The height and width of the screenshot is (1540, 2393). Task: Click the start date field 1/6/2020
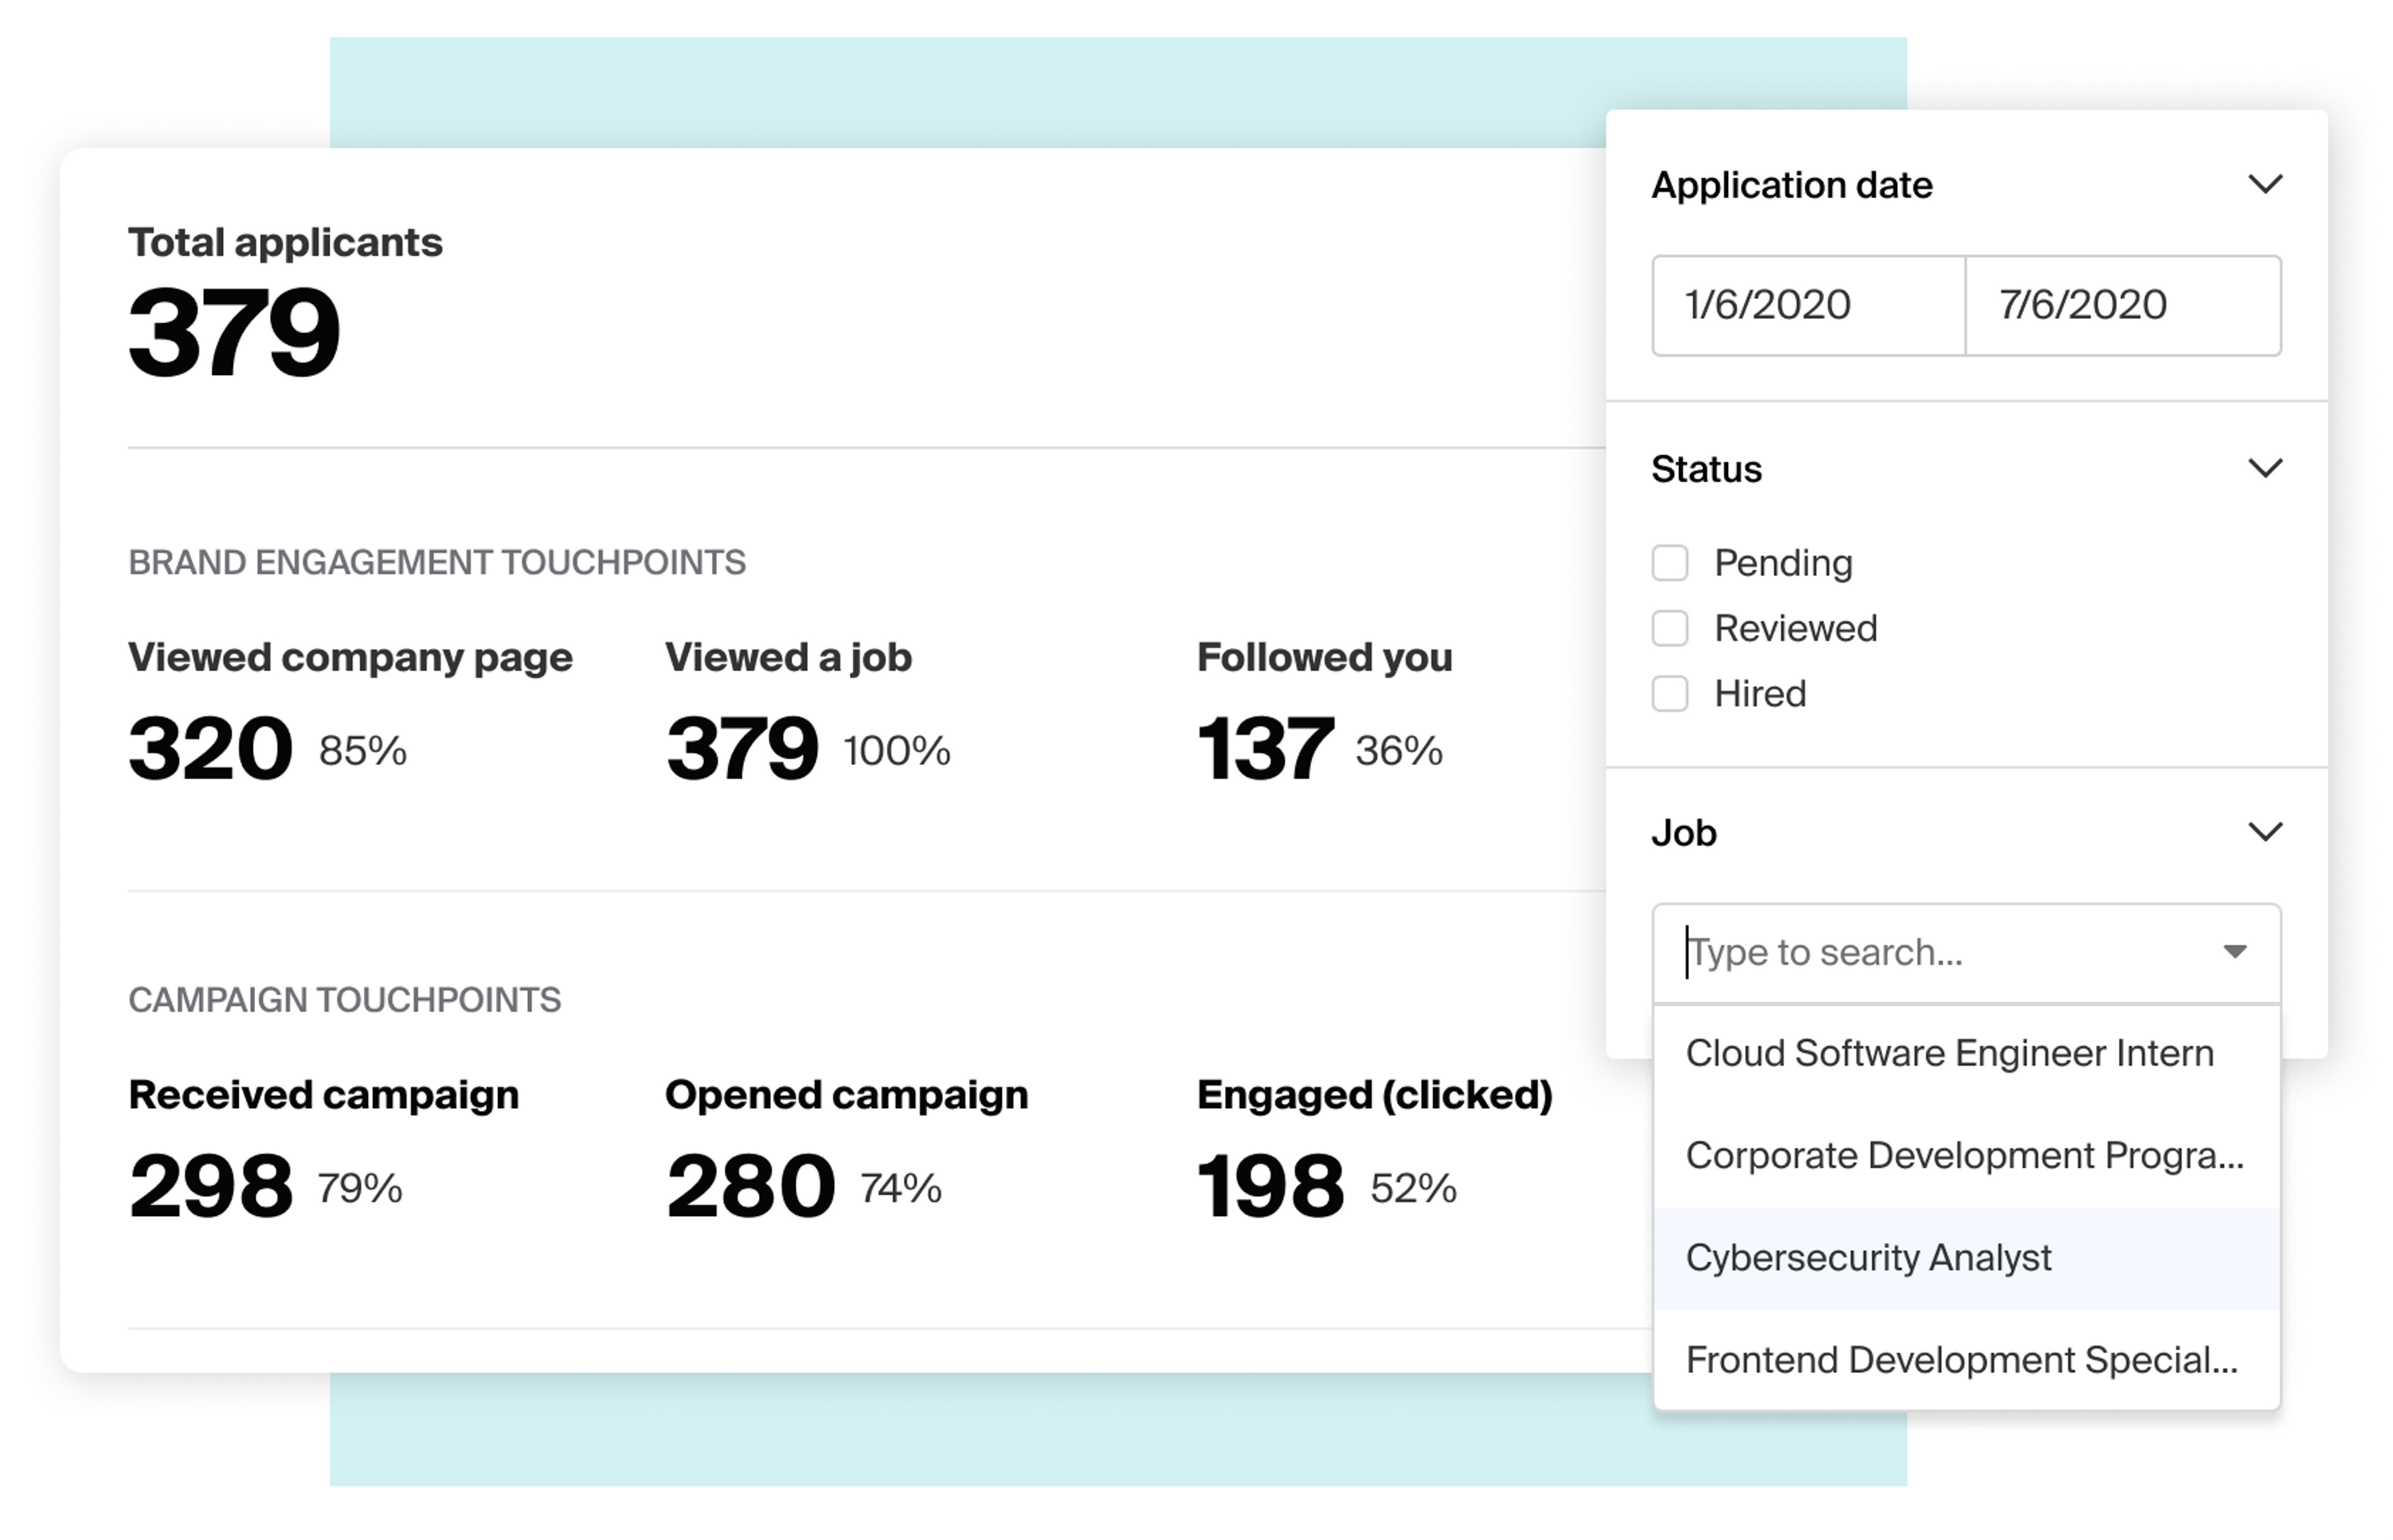(x=1807, y=305)
